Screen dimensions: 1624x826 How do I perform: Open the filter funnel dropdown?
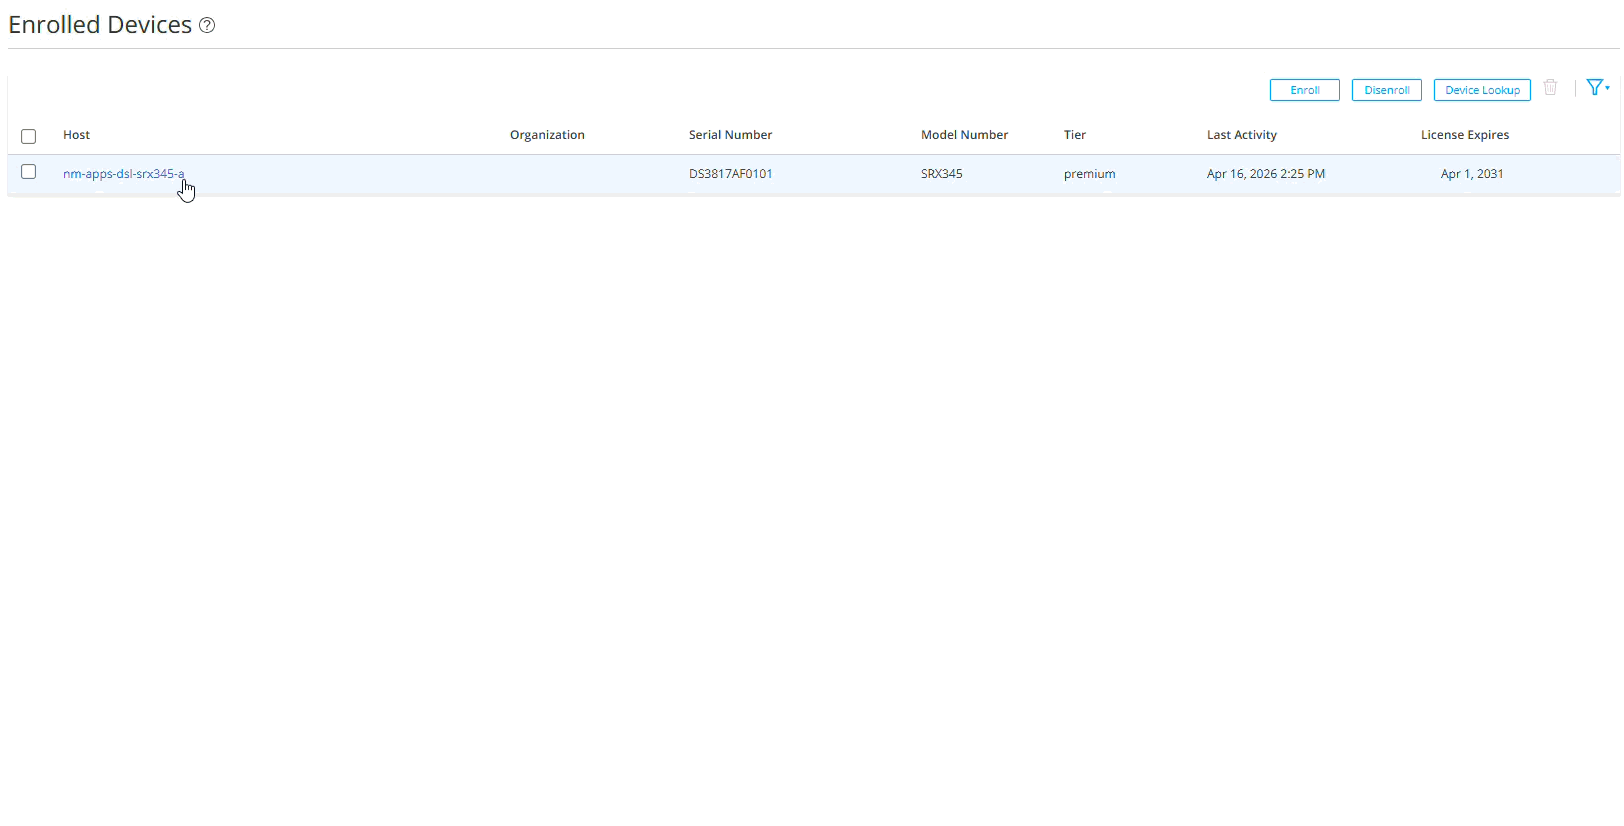1598,88
